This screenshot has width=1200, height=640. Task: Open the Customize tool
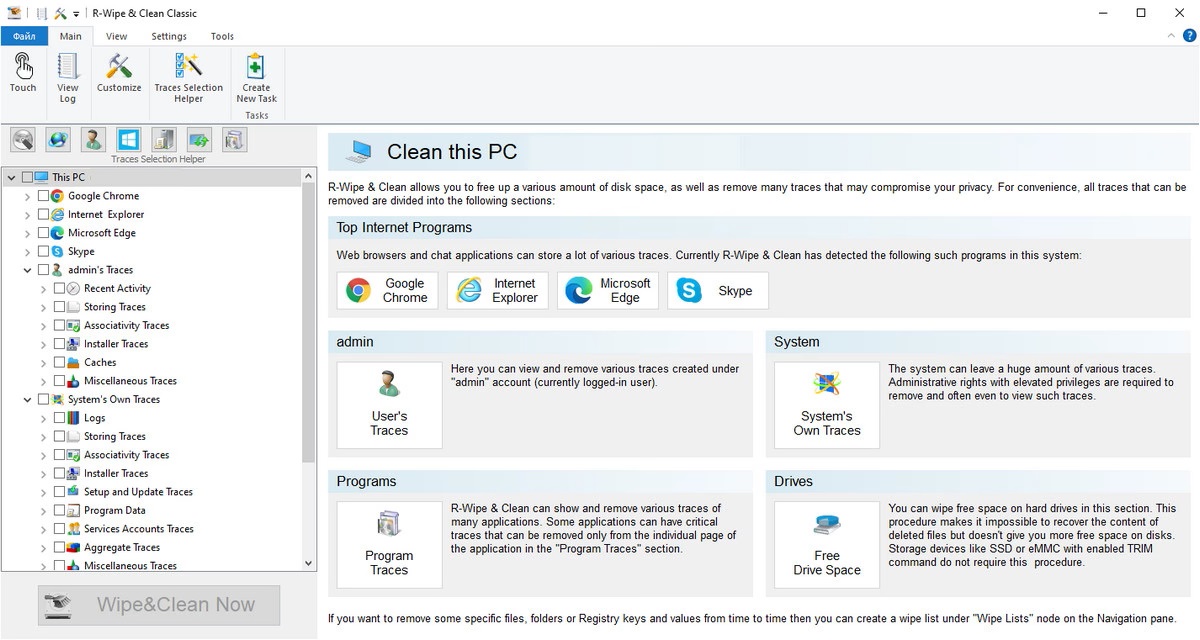(x=119, y=74)
